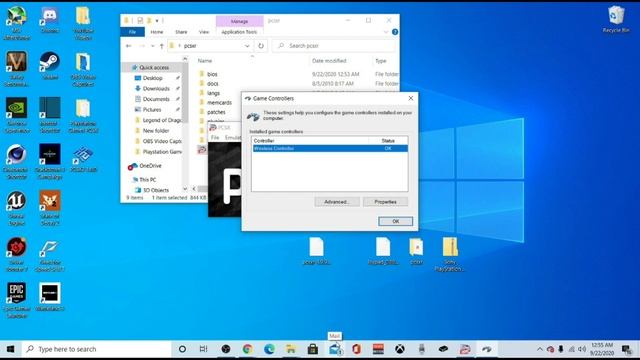Viewport: 640px width, 360px height.
Task: Select Wireless Controller in the list
Action: pos(330,148)
